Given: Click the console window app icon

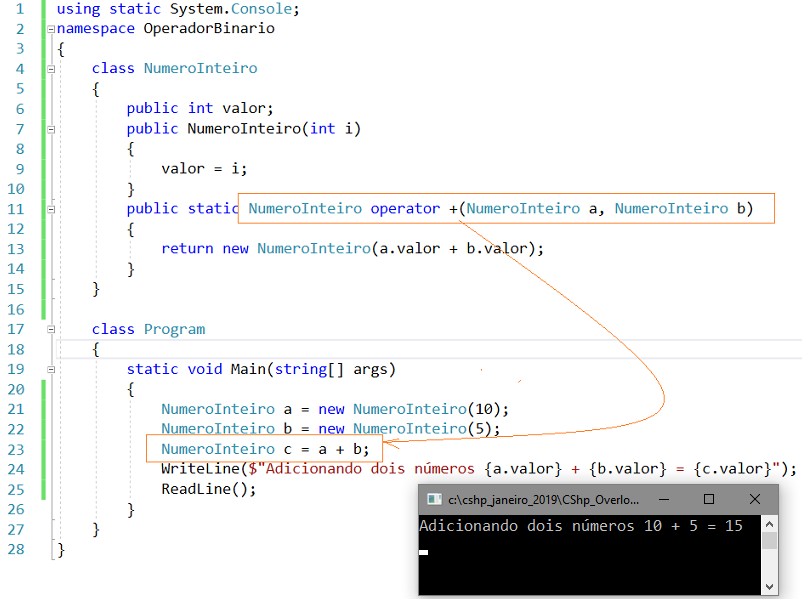Looking at the screenshot, I should pos(434,499).
